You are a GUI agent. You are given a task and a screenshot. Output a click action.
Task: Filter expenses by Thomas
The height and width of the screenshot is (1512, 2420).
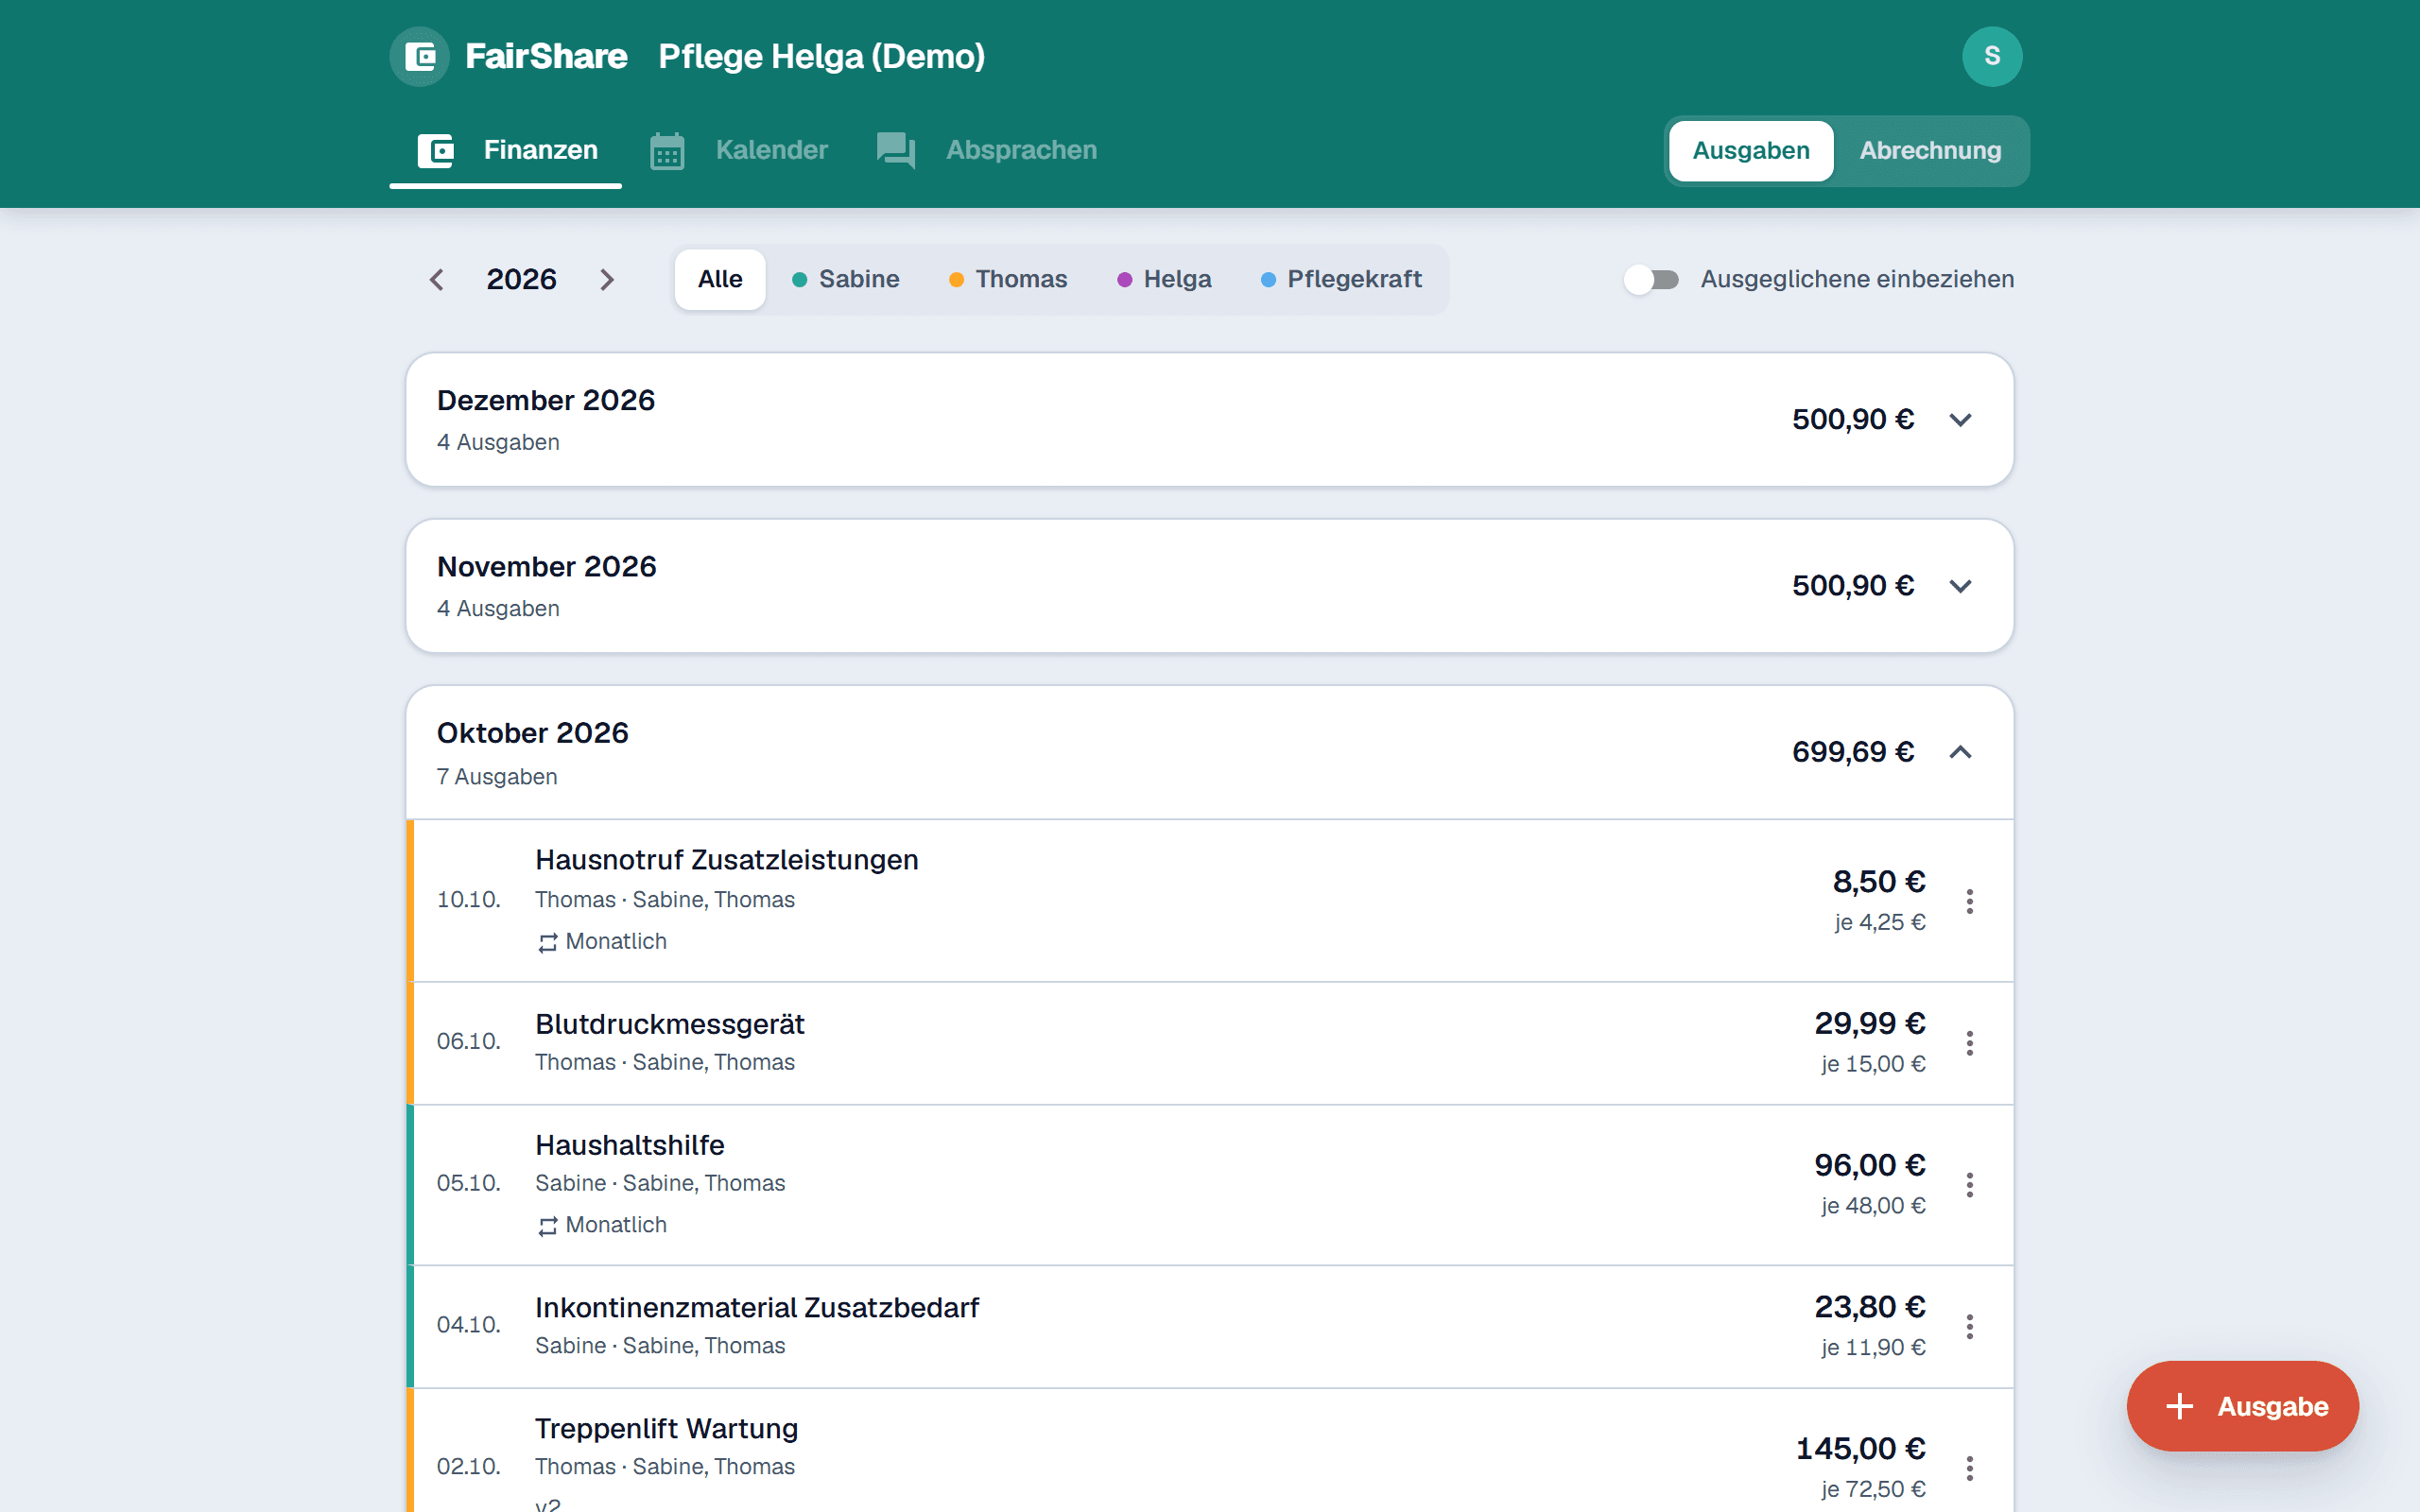(x=1008, y=280)
